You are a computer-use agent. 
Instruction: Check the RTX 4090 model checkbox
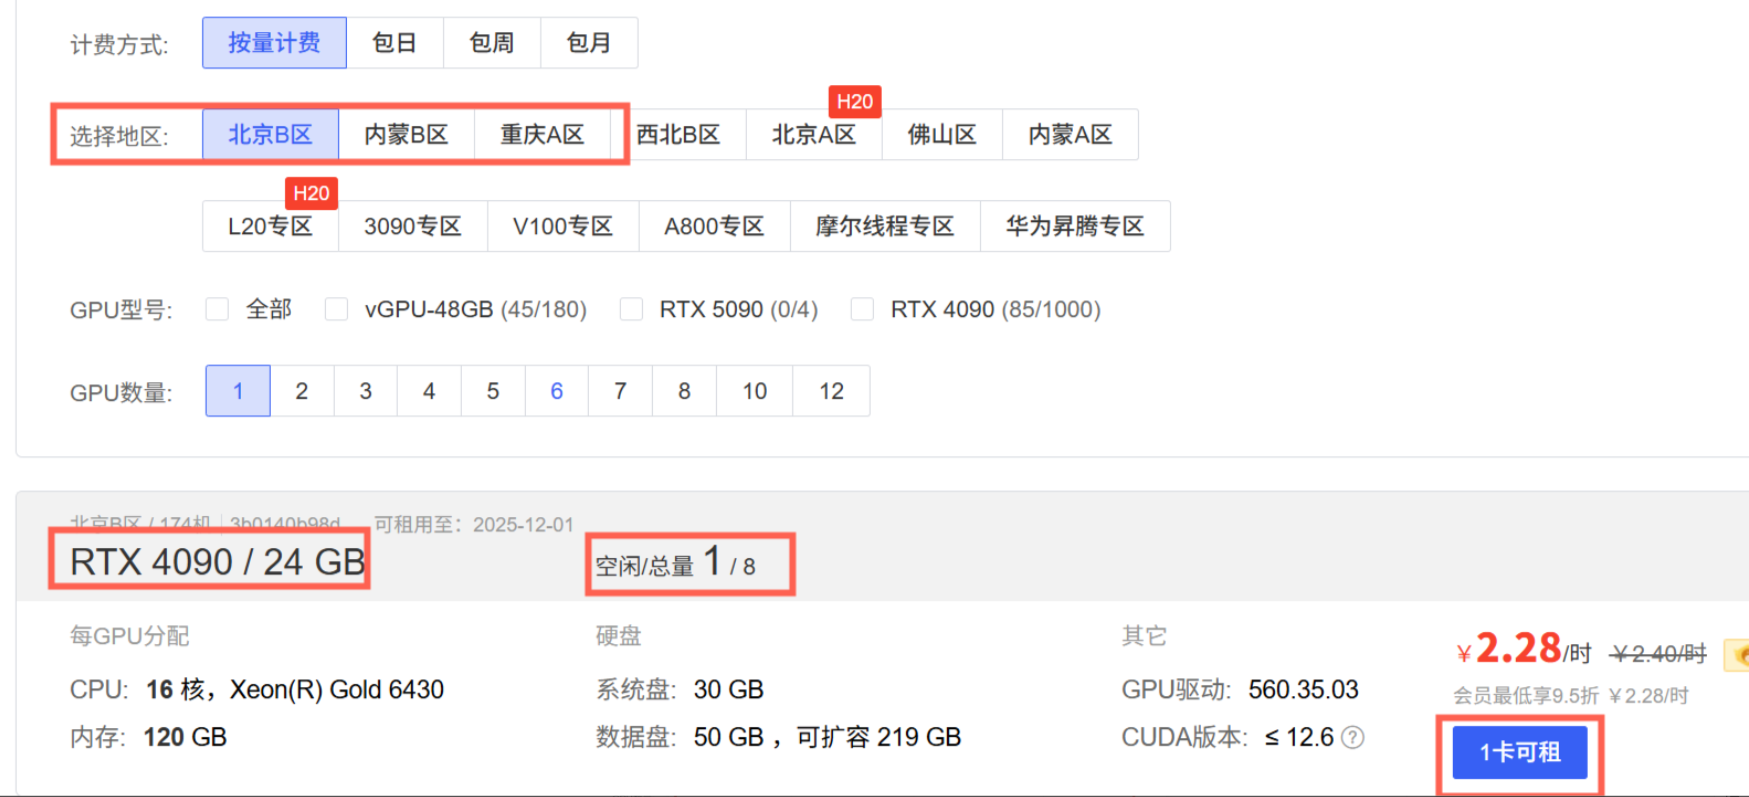pyautogui.click(x=862, y=309)
